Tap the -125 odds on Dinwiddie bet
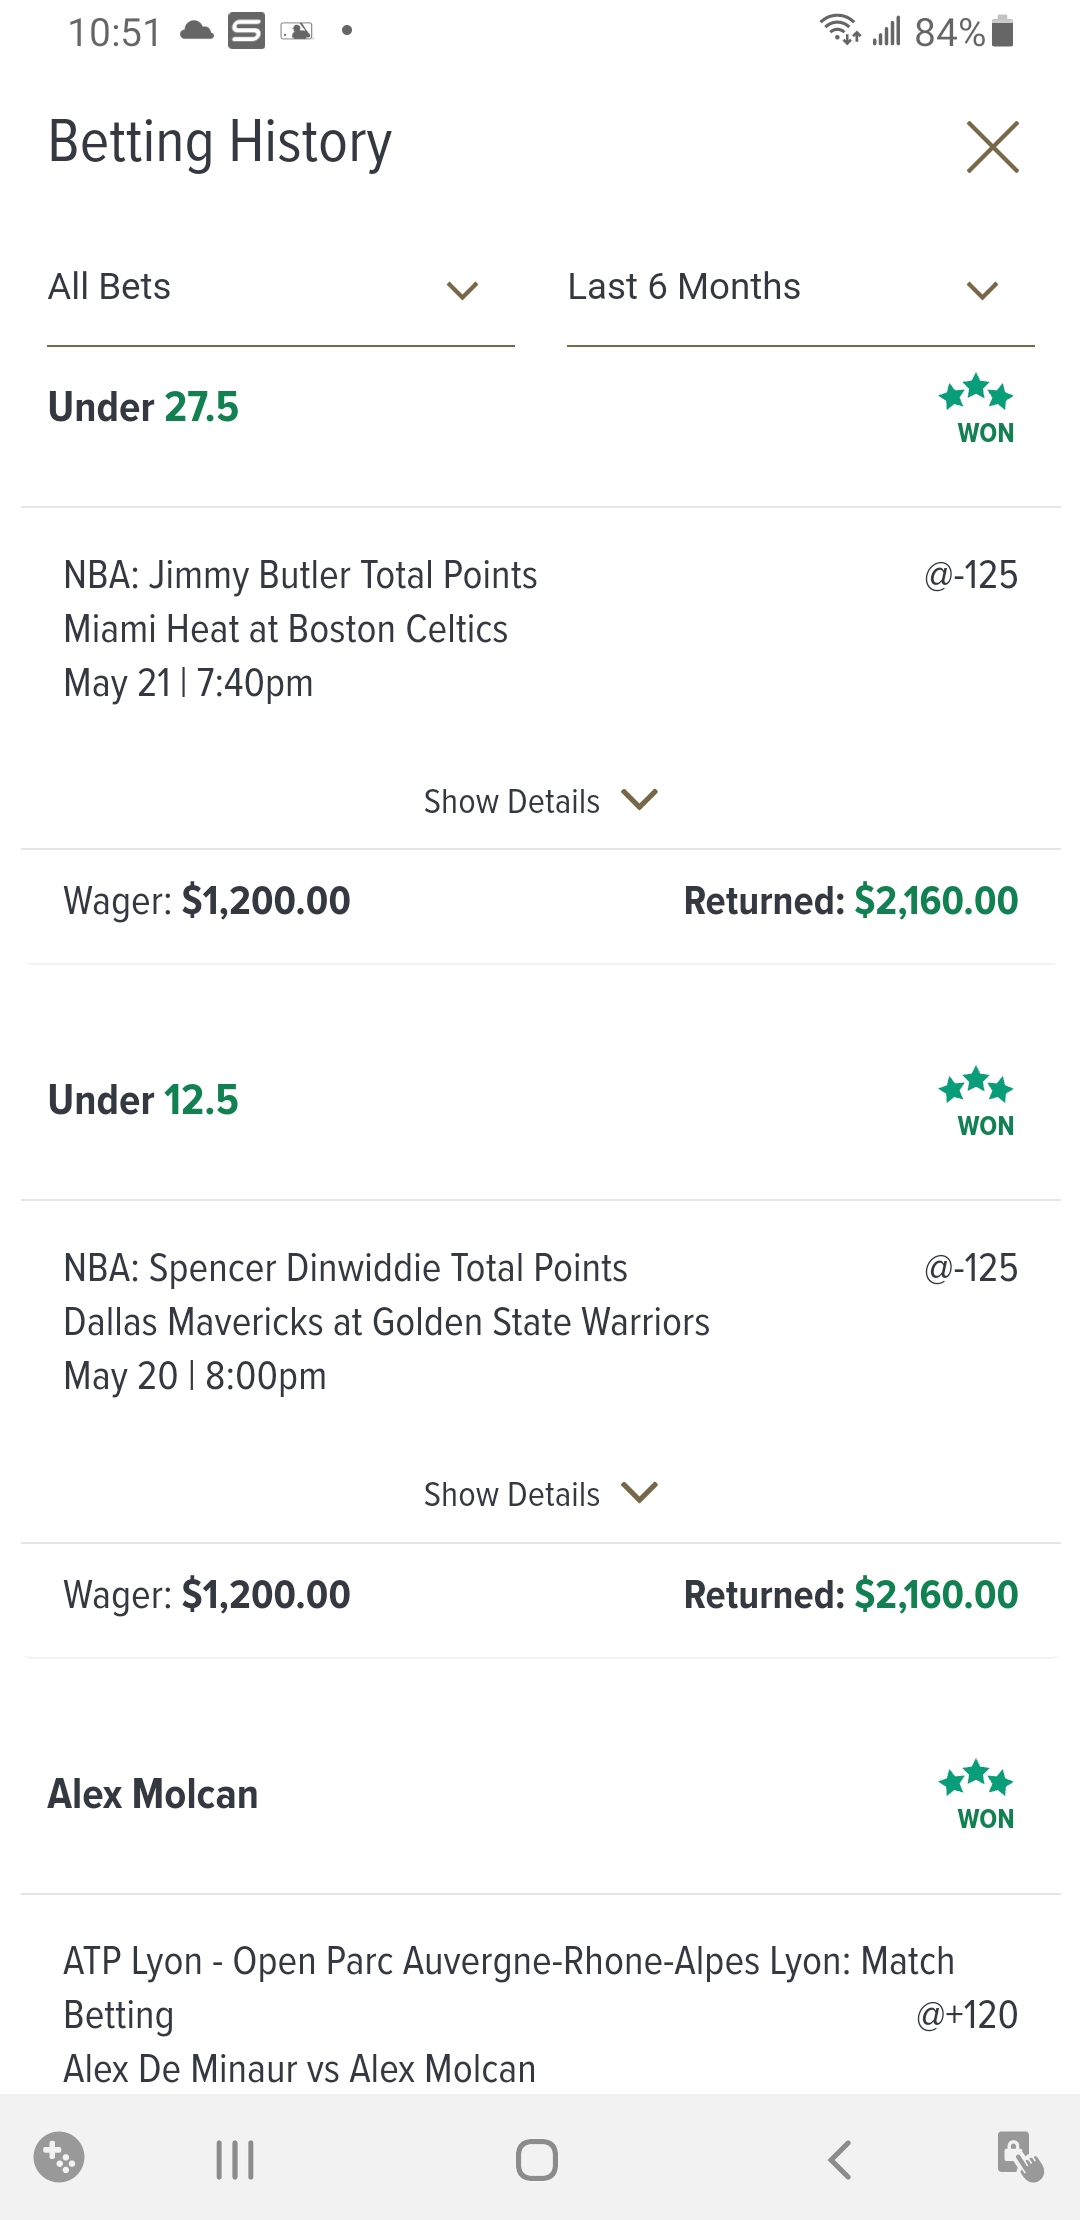The height and width of the screenshot is (2220, 1080). [971, 1268]
